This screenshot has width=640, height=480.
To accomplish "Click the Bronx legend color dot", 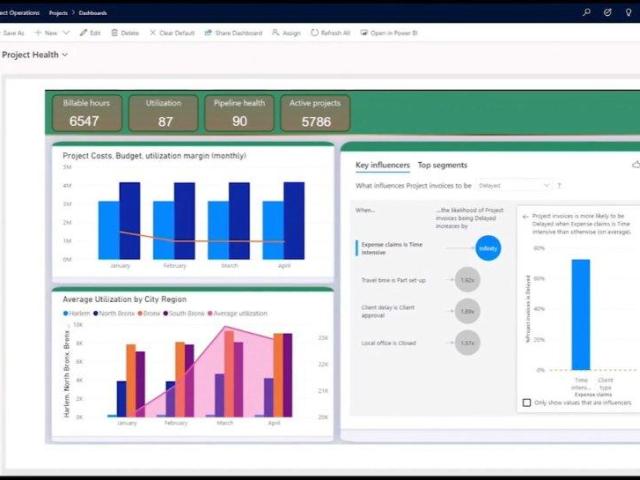I will coord(140,313).
